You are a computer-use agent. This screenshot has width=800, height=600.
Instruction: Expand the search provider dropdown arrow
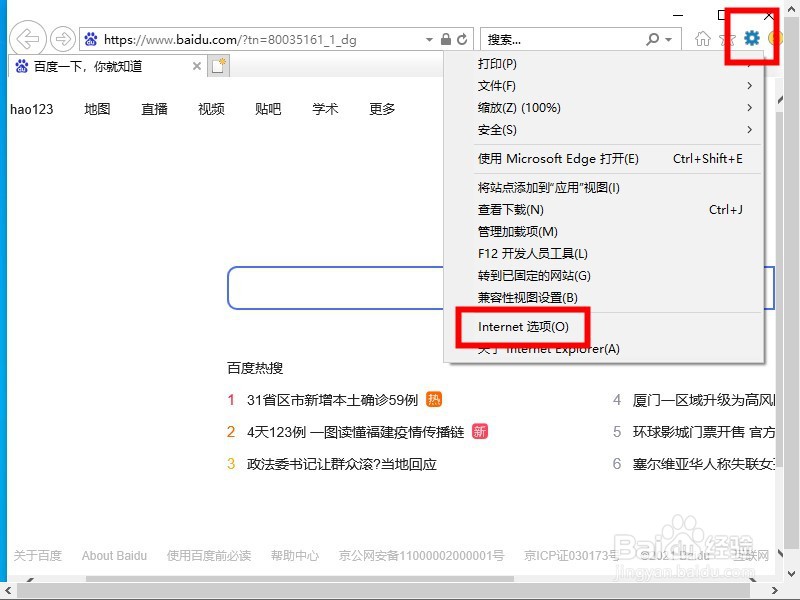tap(668, 39)
